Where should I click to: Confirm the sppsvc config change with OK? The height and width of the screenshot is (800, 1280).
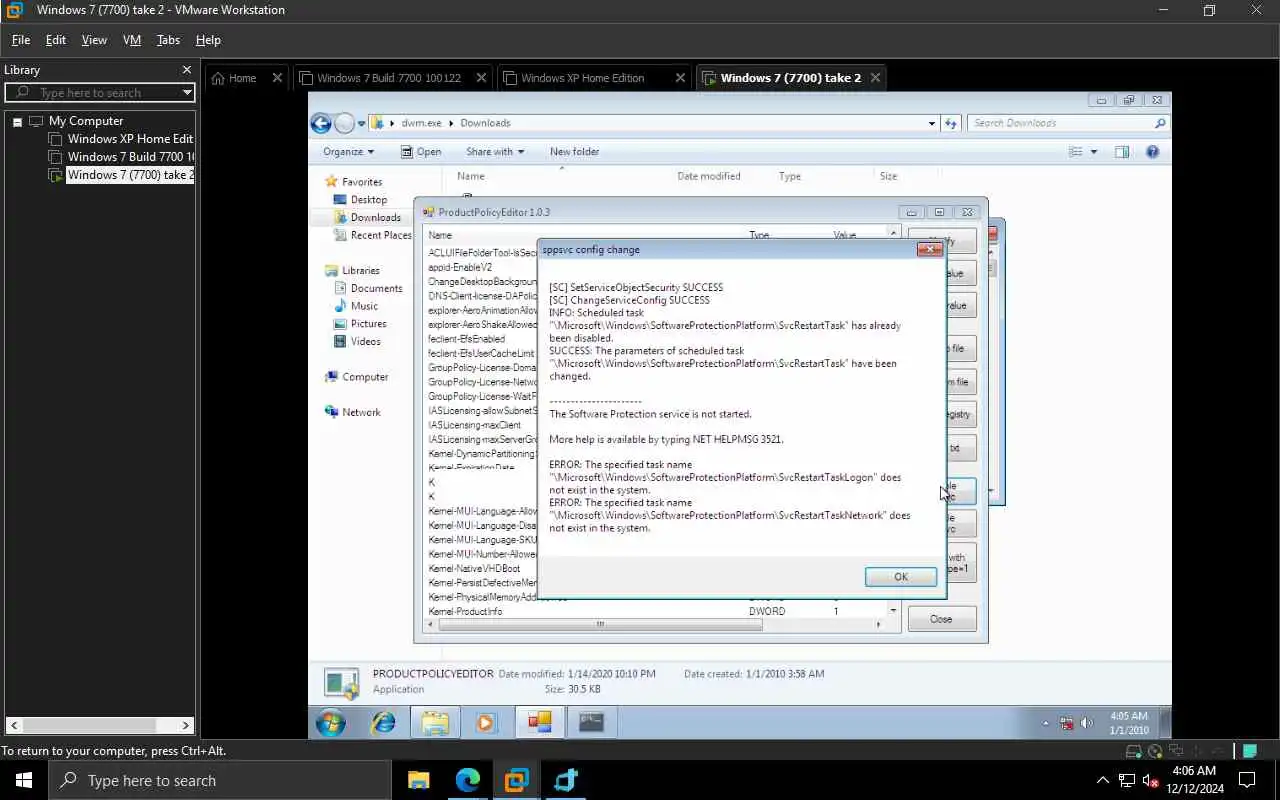(x=900, y=577)
